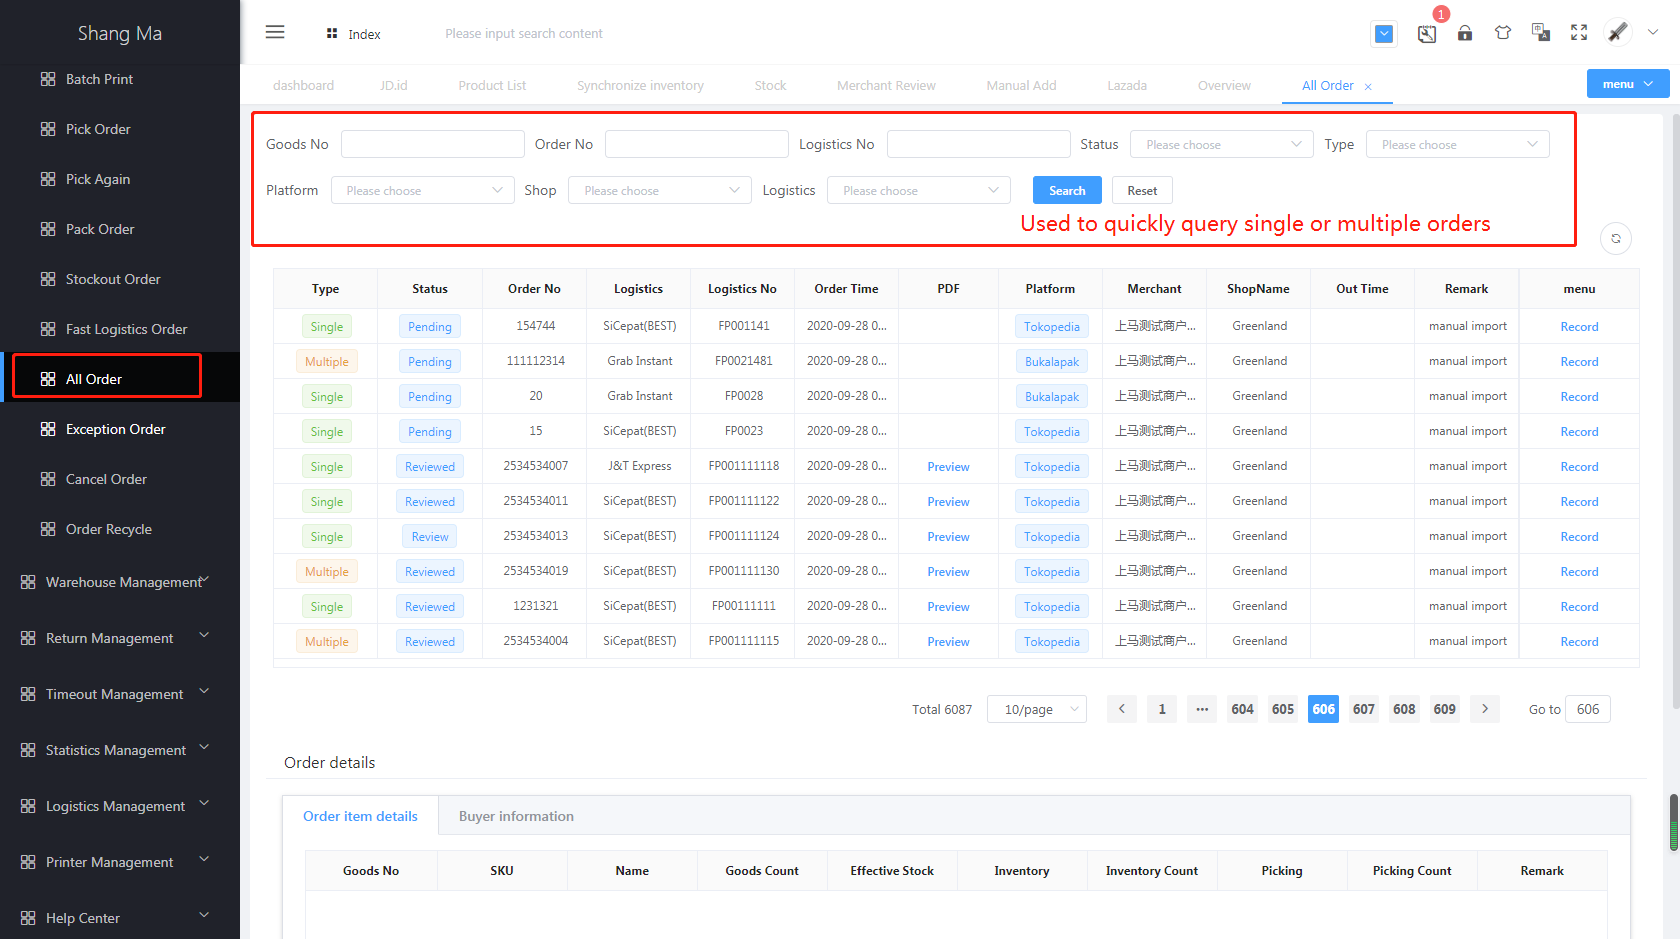The width and height of the screenshot is (1680, 939).
Task: Open the blue menu dropdown button
Action: 1627,84
